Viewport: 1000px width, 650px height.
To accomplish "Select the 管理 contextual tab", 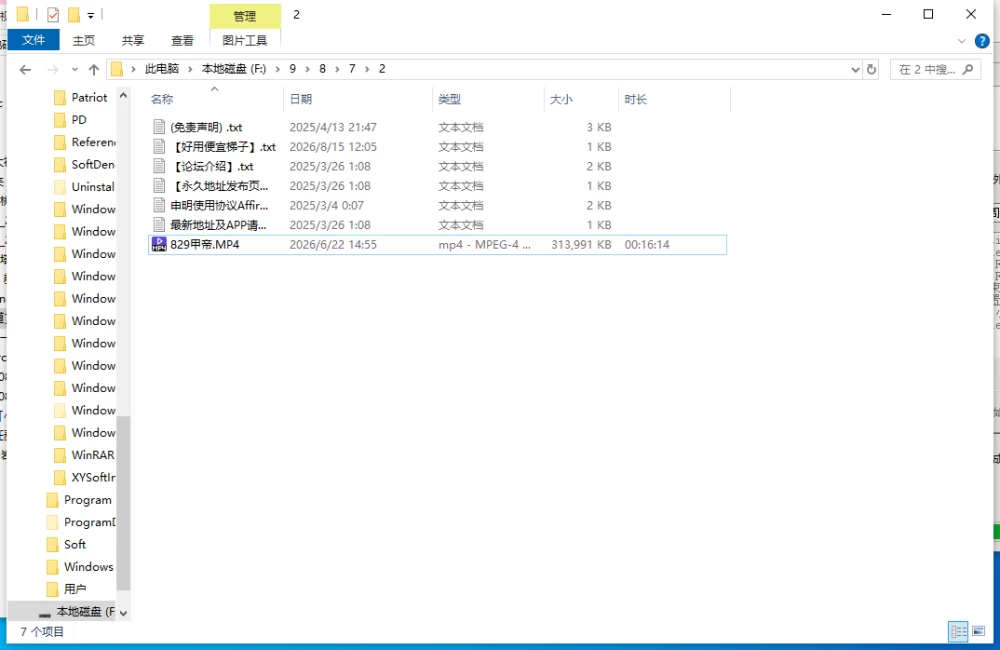I will click(x=245, y=16).
